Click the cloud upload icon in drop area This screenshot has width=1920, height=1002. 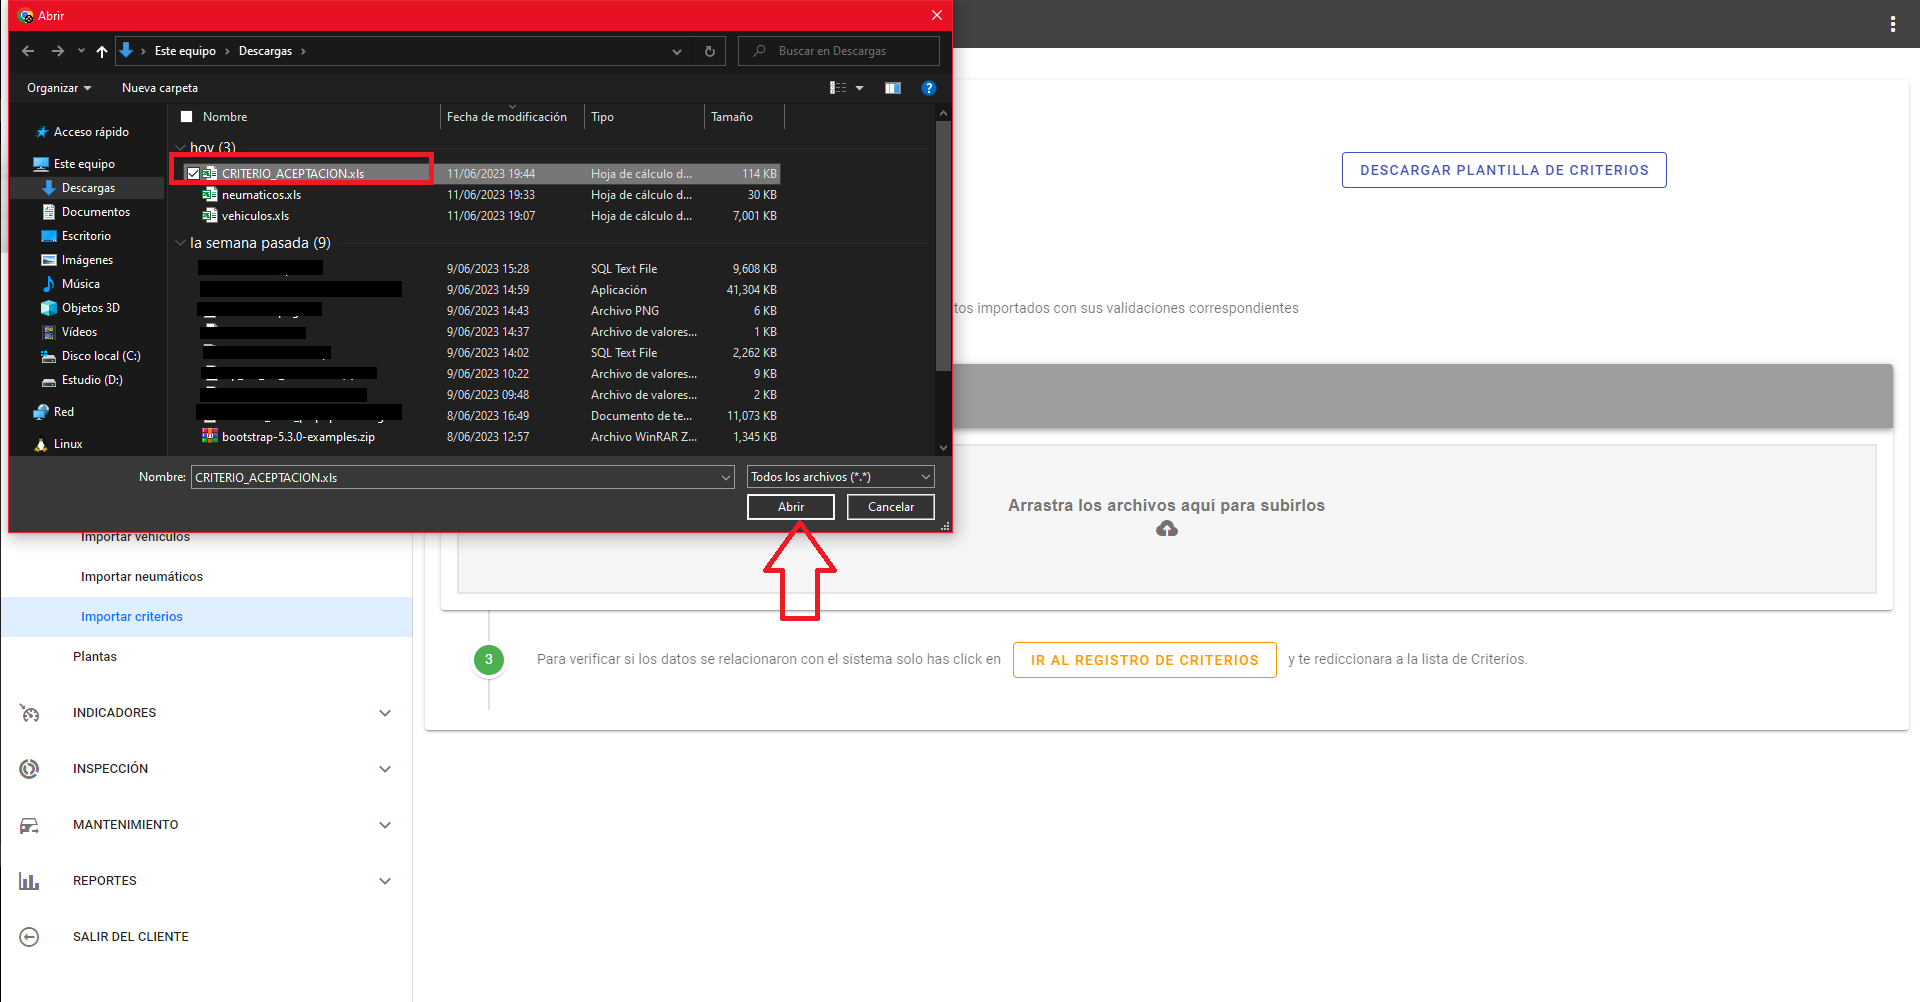[x=1166, y=529]
